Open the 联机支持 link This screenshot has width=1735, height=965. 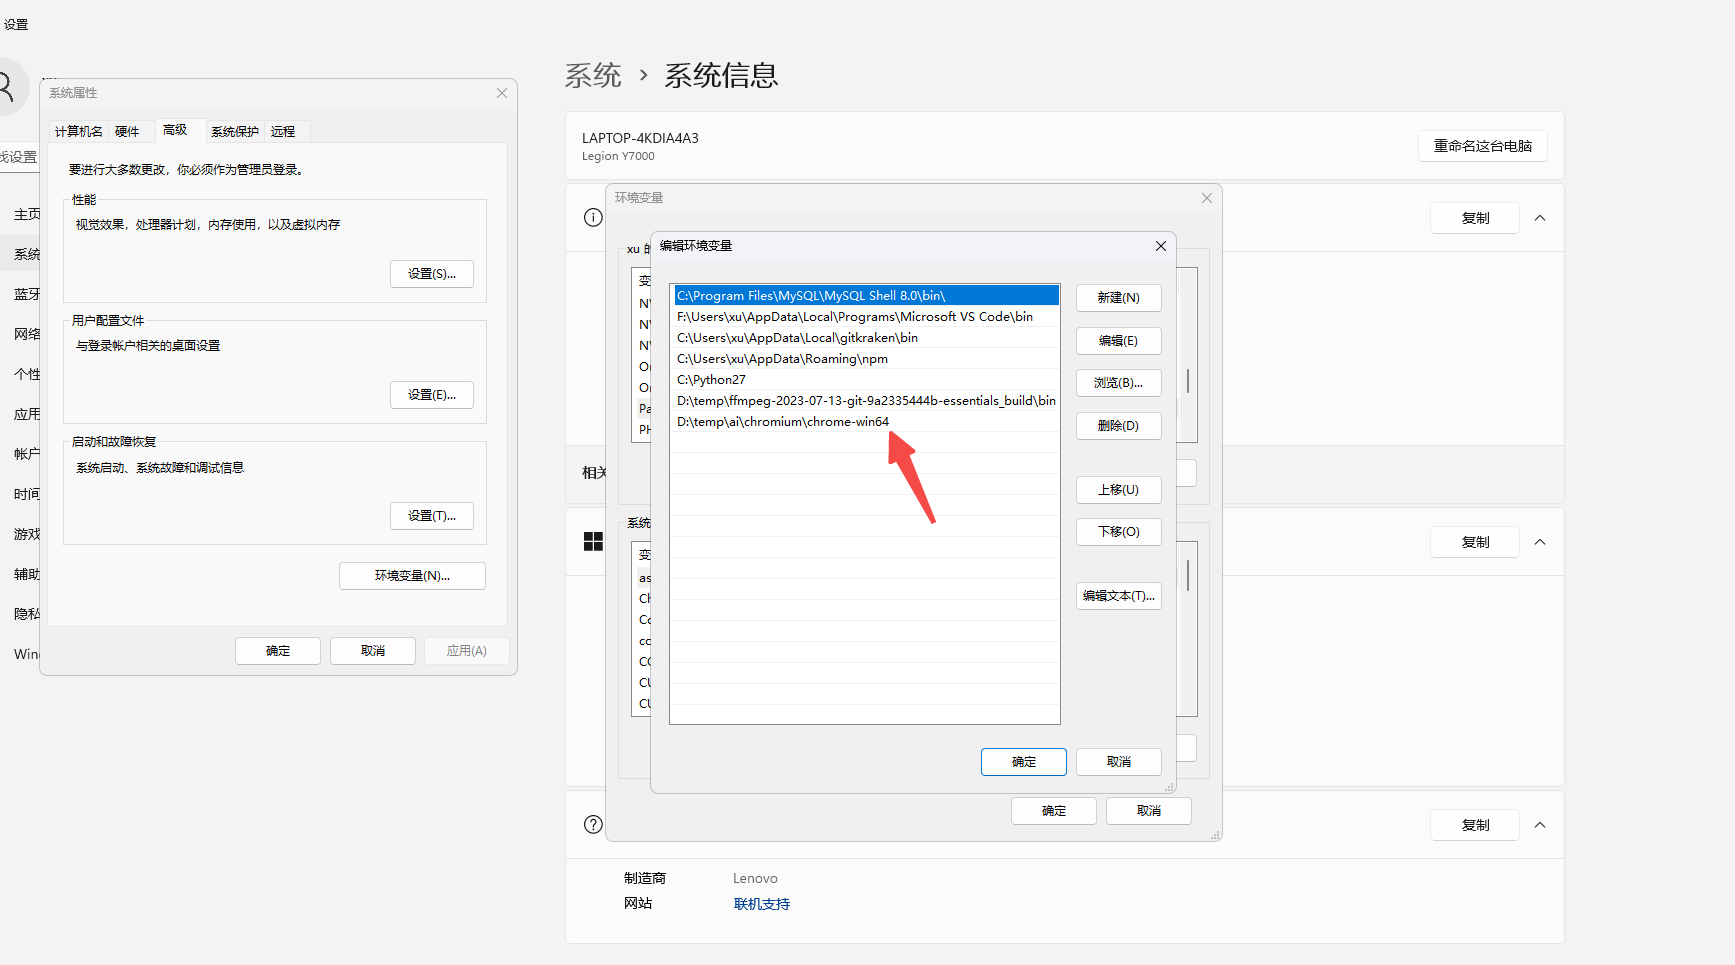coord(761,903)
